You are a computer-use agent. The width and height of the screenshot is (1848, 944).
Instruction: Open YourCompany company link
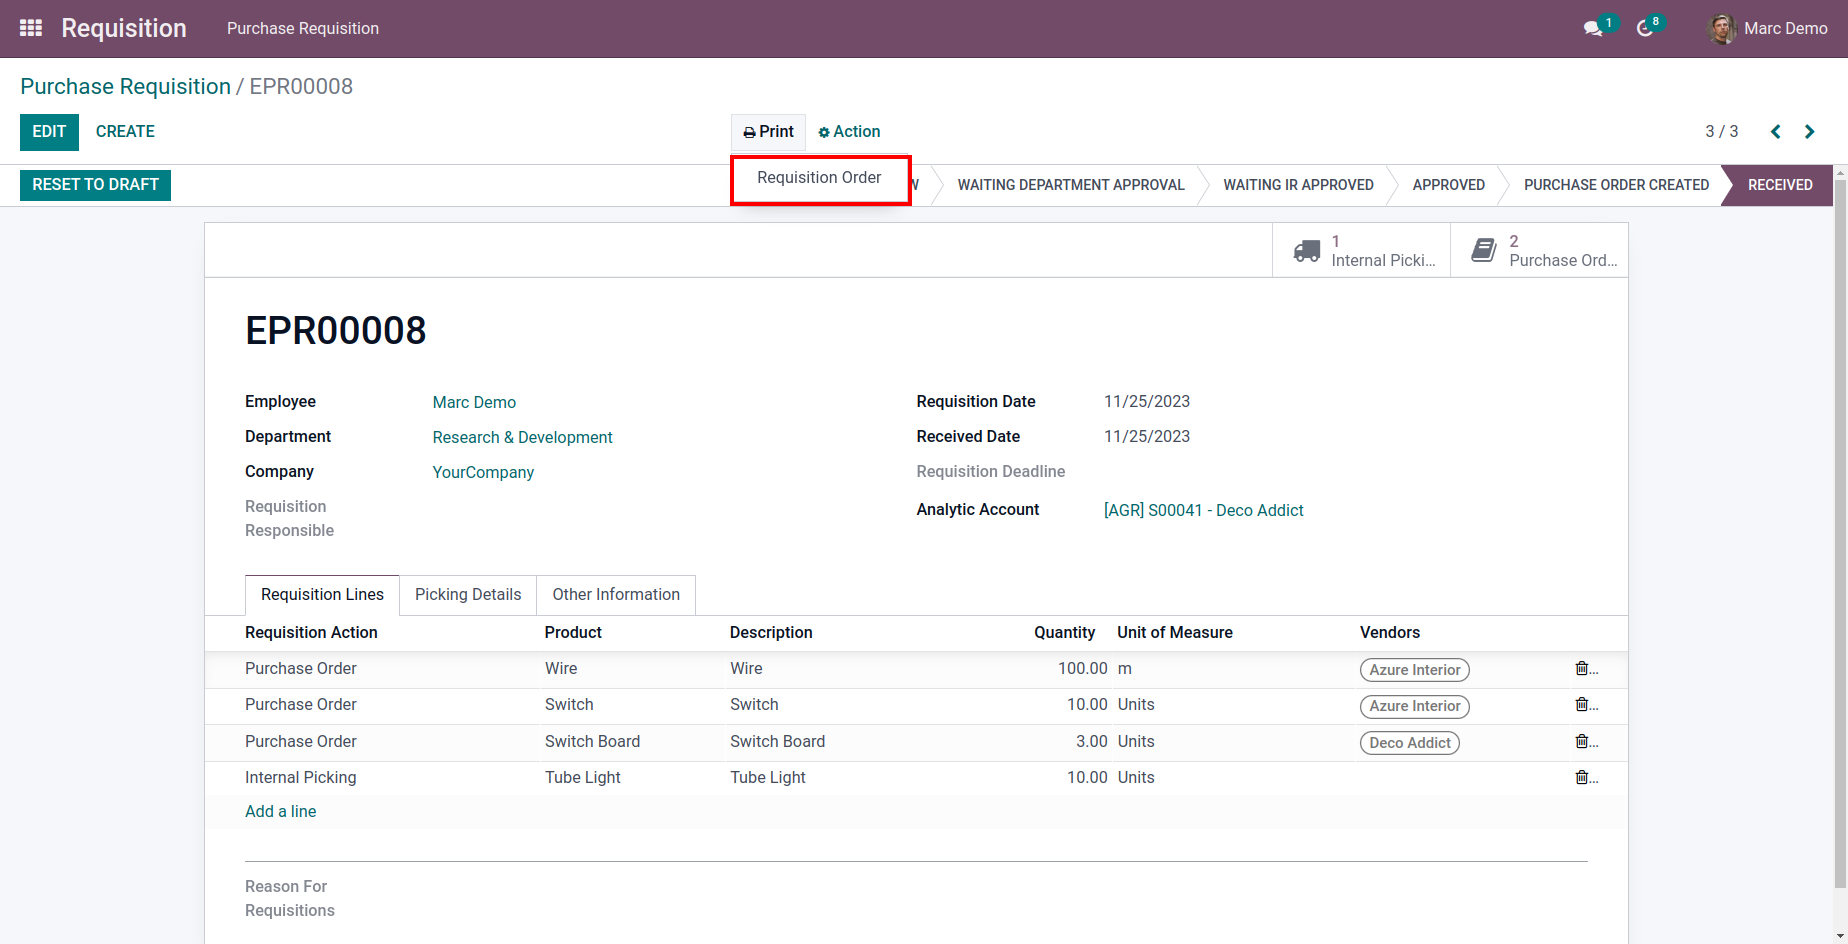[x=483, y=473]
